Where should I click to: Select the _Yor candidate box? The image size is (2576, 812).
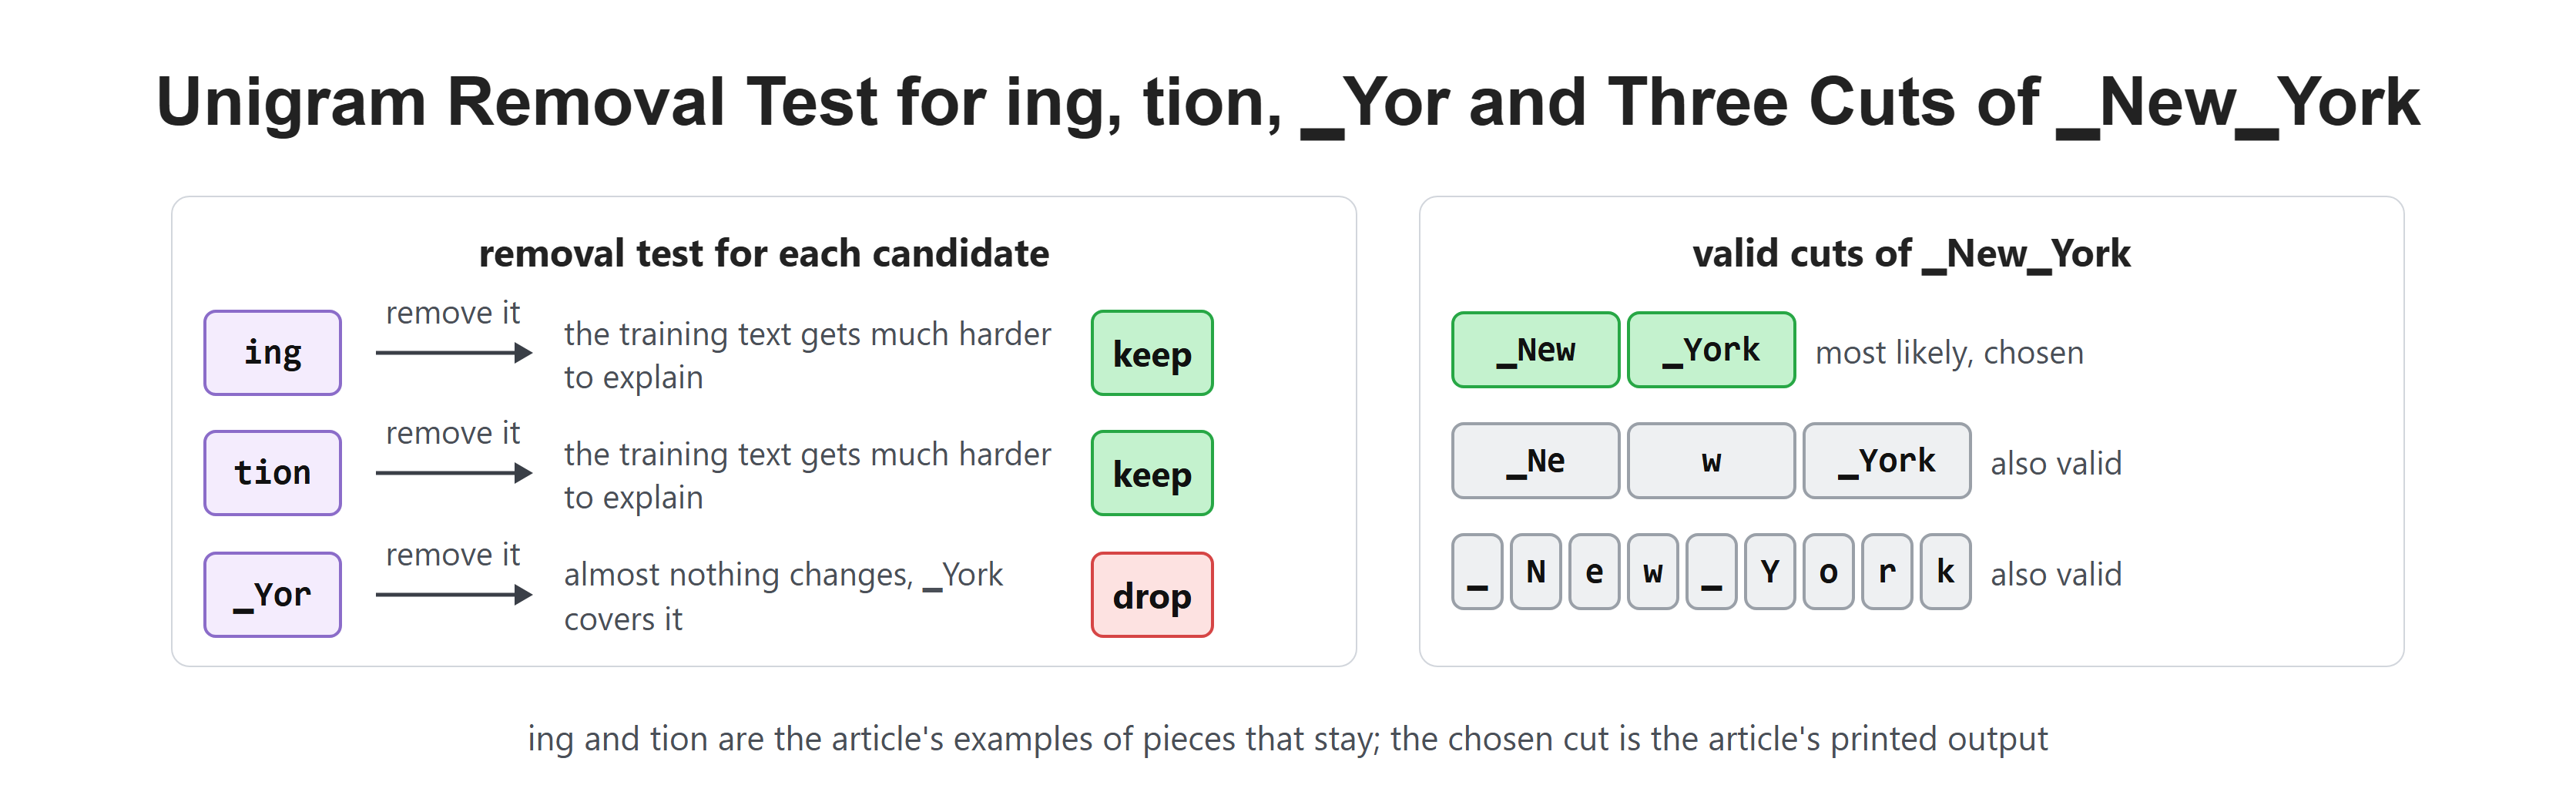tap(272, 595)
